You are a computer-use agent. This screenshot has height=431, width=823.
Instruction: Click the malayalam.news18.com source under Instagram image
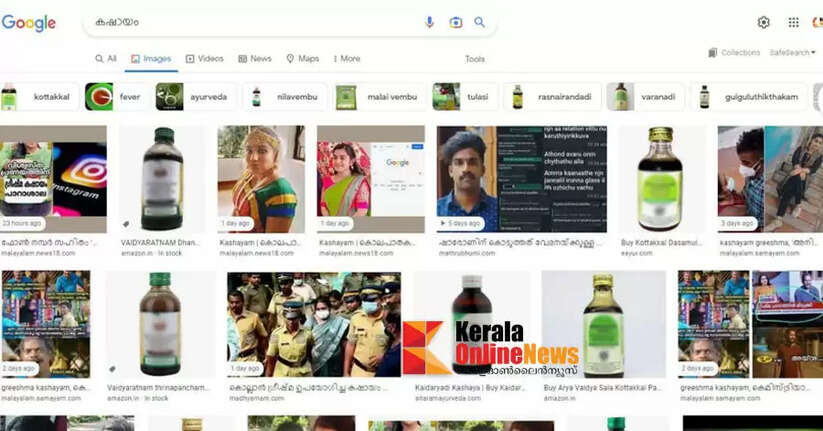pos(38,253)
